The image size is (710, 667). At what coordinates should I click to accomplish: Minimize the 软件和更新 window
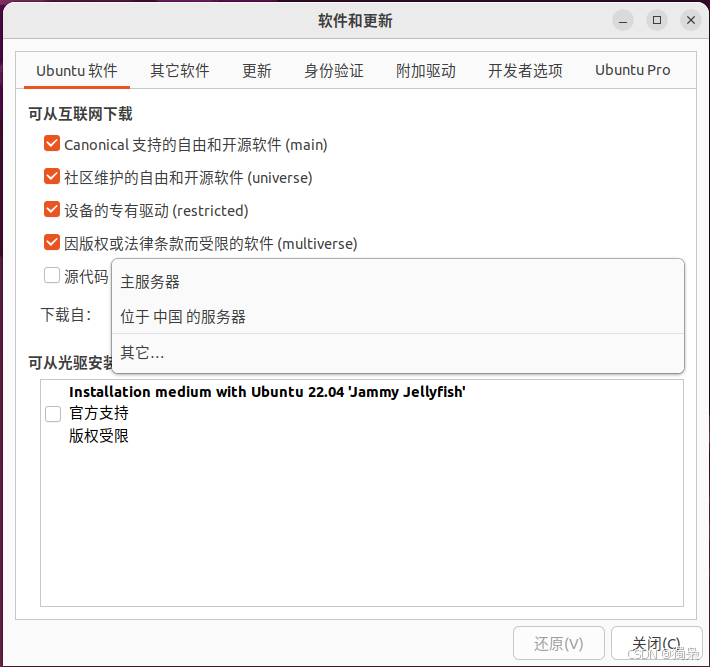(623, 20)
